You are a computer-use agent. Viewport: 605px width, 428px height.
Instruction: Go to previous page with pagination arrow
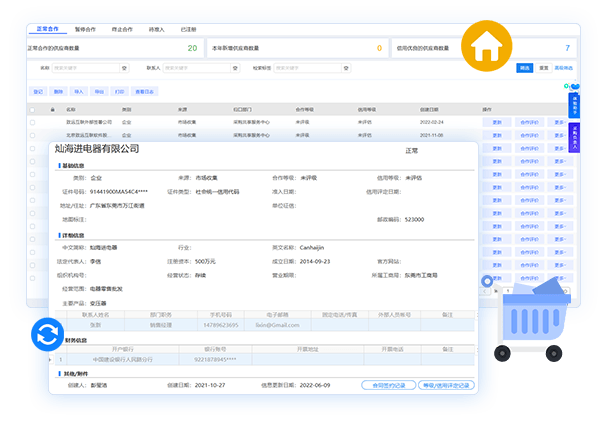point(485,291)
